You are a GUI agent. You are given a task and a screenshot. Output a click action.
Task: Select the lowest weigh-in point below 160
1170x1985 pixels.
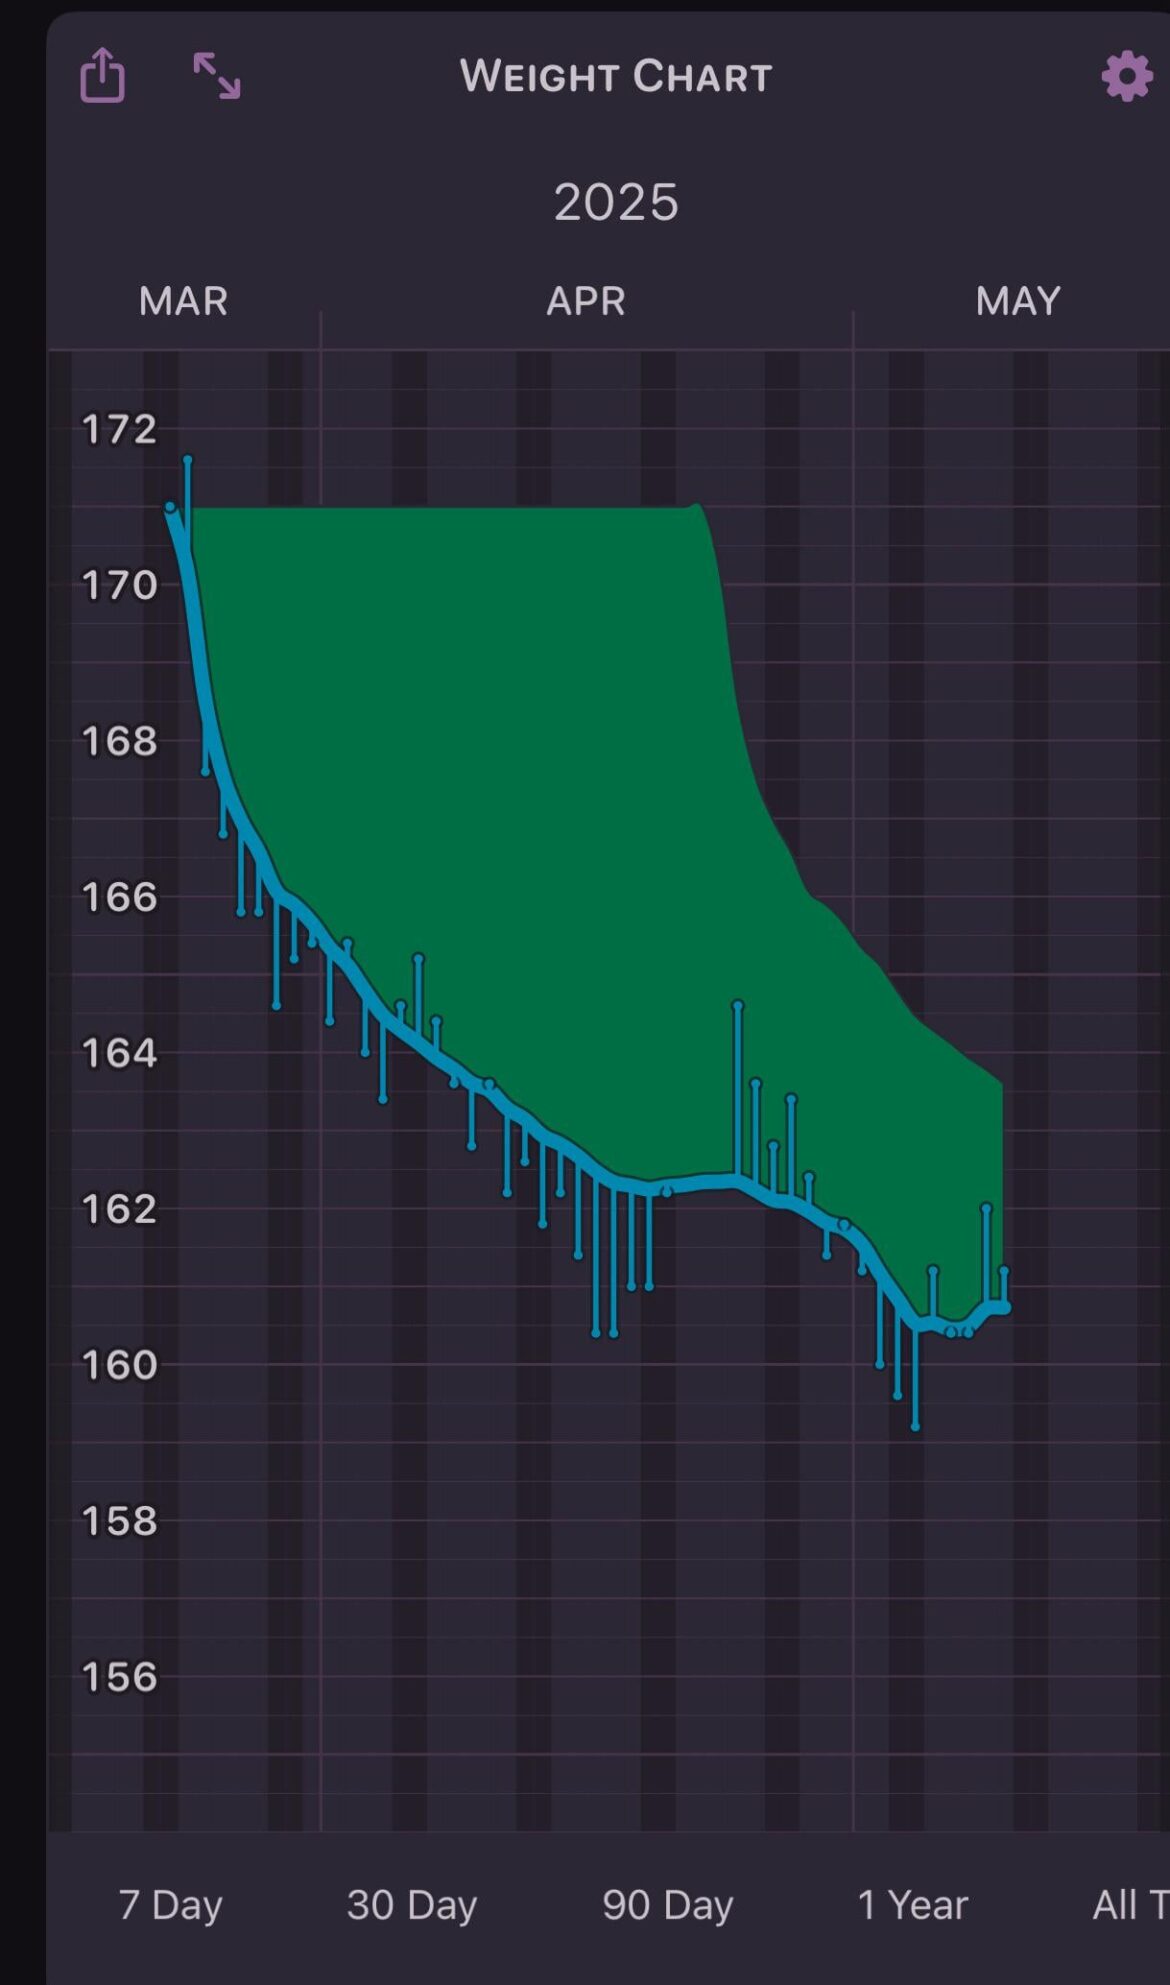coord(915,1426)
